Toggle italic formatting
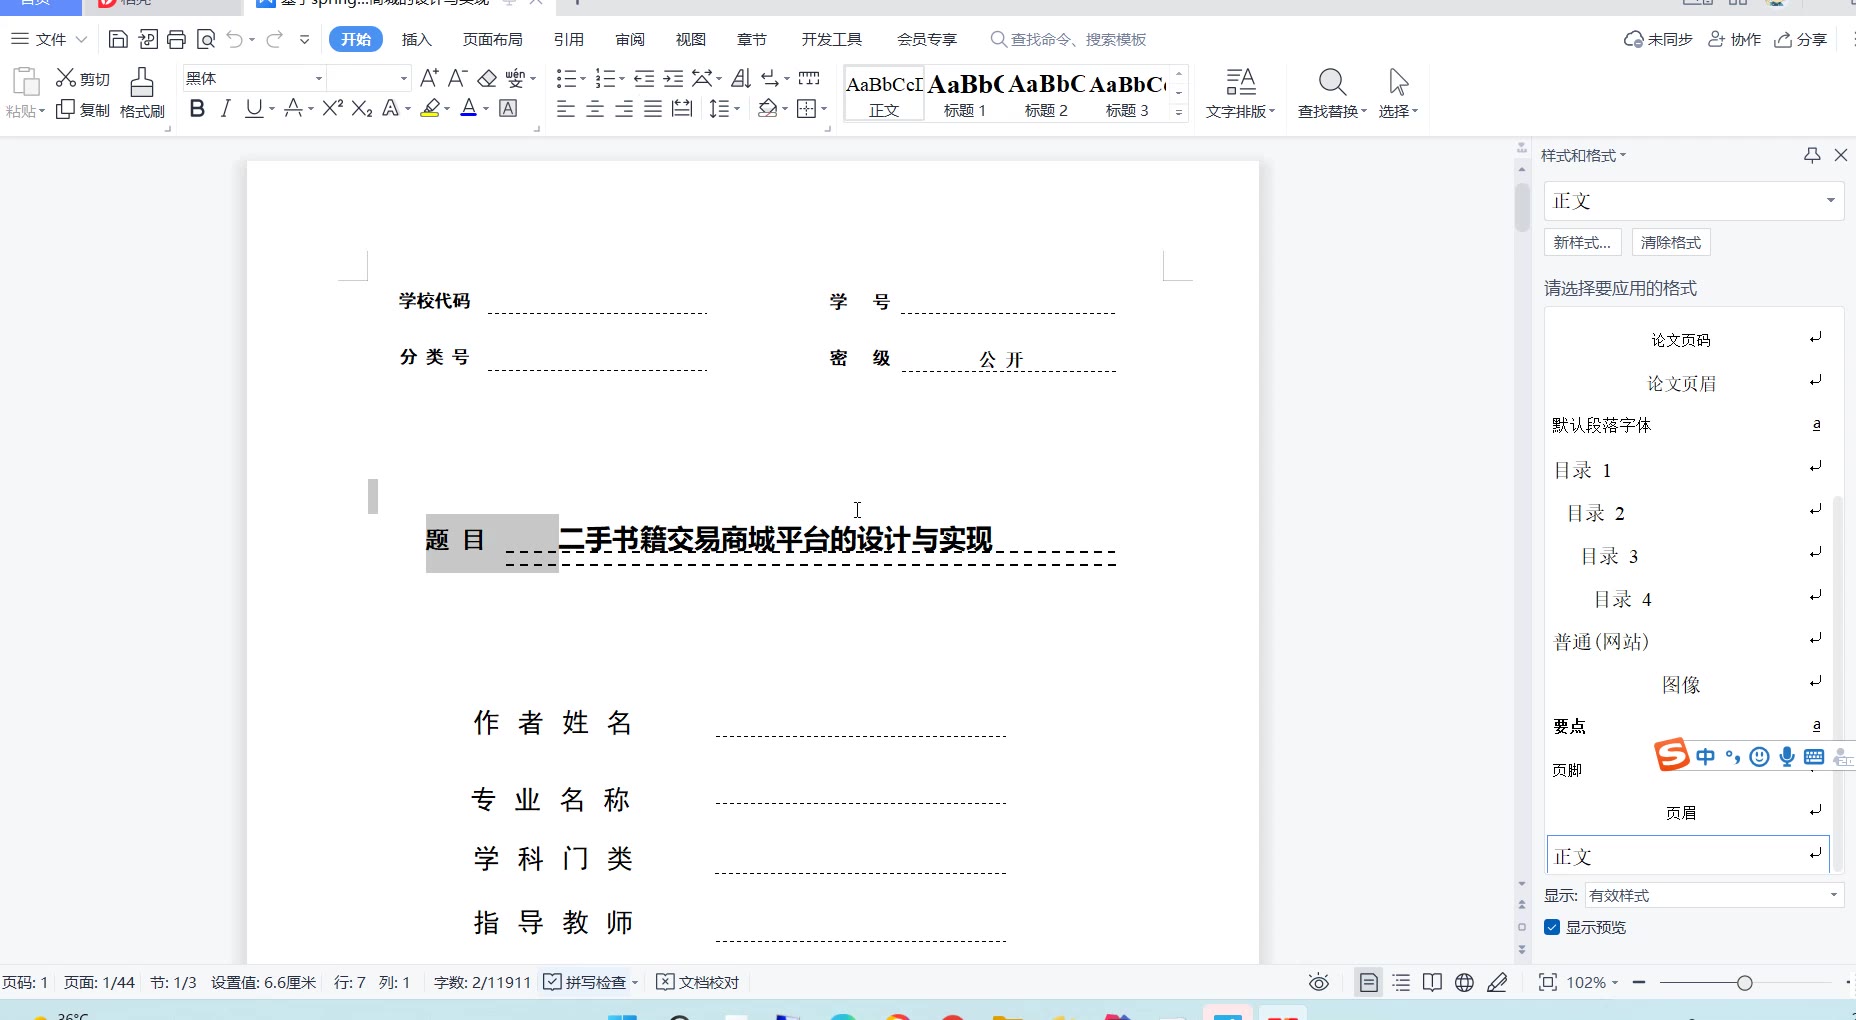Screen dimensions: 1856x1020 (226, 109)
